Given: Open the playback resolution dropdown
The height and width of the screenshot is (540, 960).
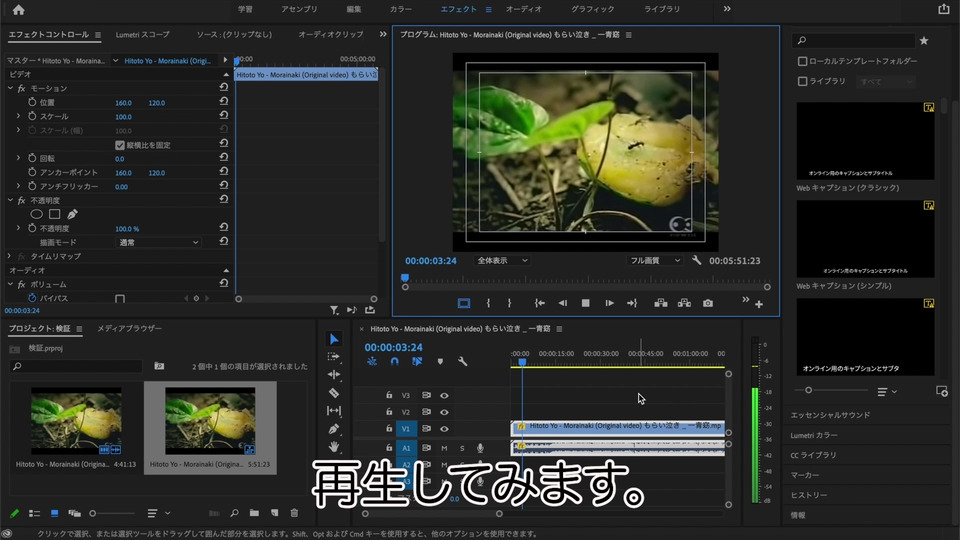Looking at the screenshot, I should click(x=654, y=260).
